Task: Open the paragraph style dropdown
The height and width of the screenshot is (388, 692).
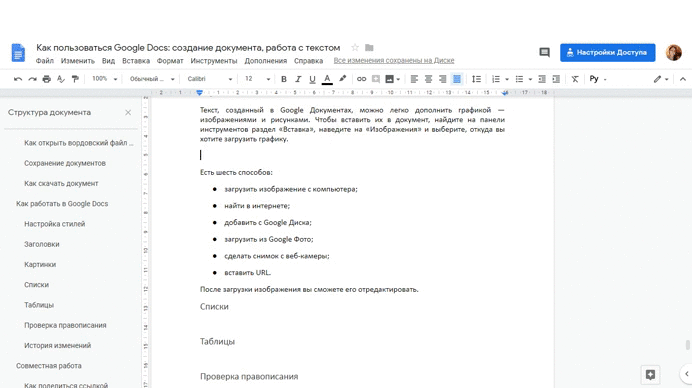Action: tap(152, 79)
